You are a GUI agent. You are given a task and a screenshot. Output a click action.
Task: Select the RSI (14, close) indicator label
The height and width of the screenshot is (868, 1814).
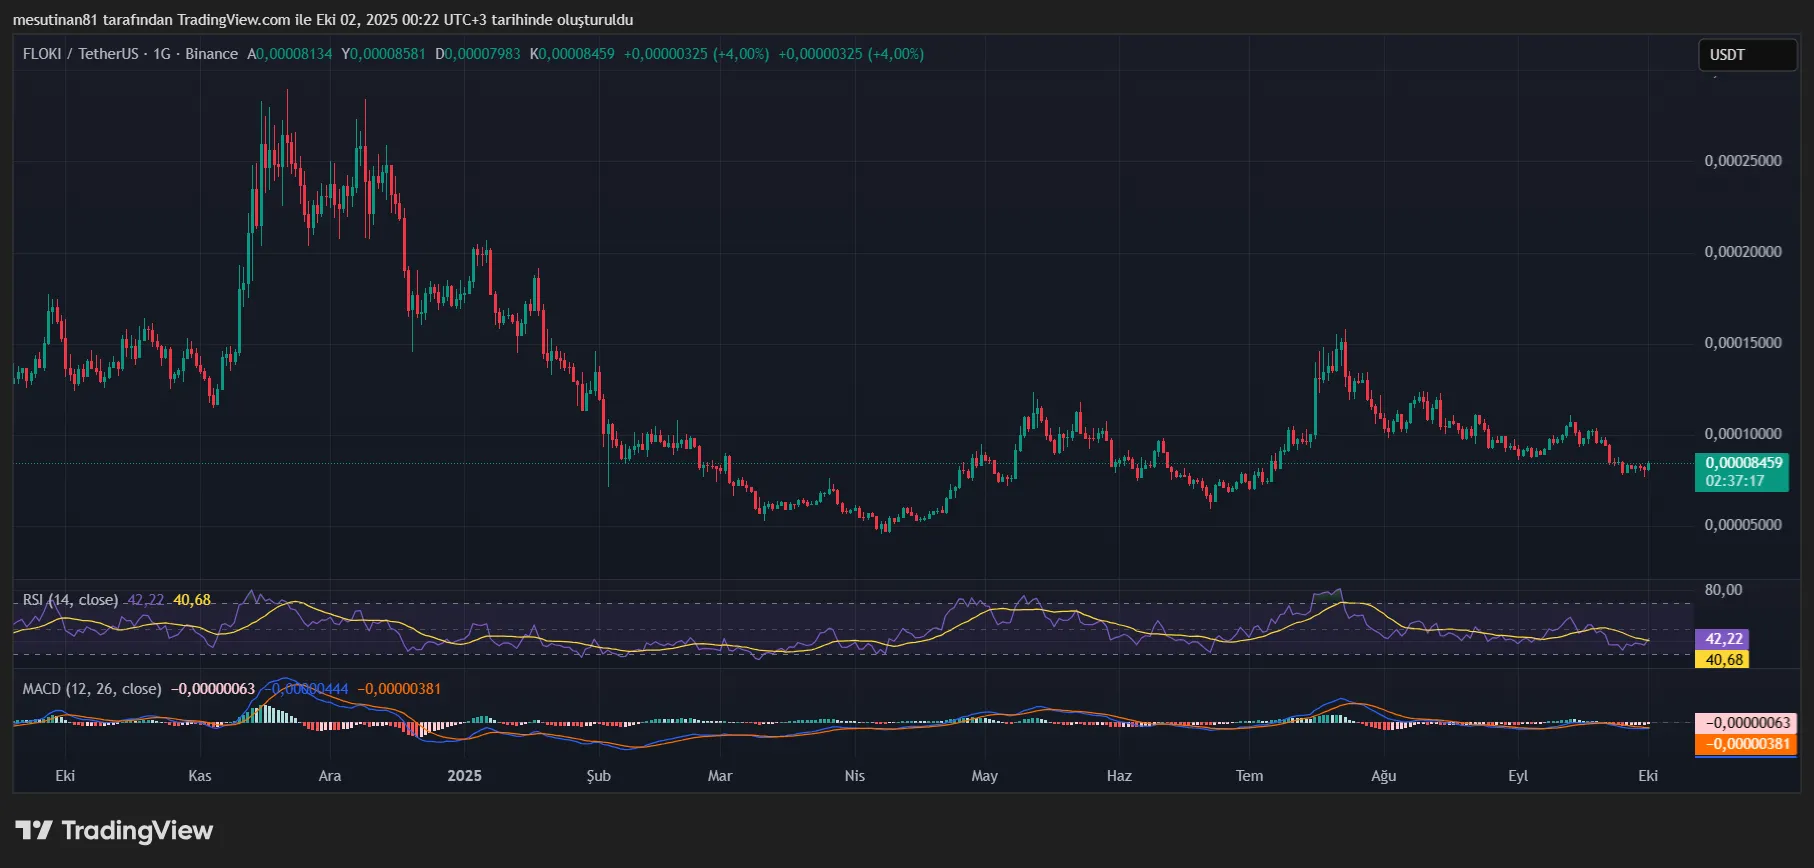(x=70, y=600)
